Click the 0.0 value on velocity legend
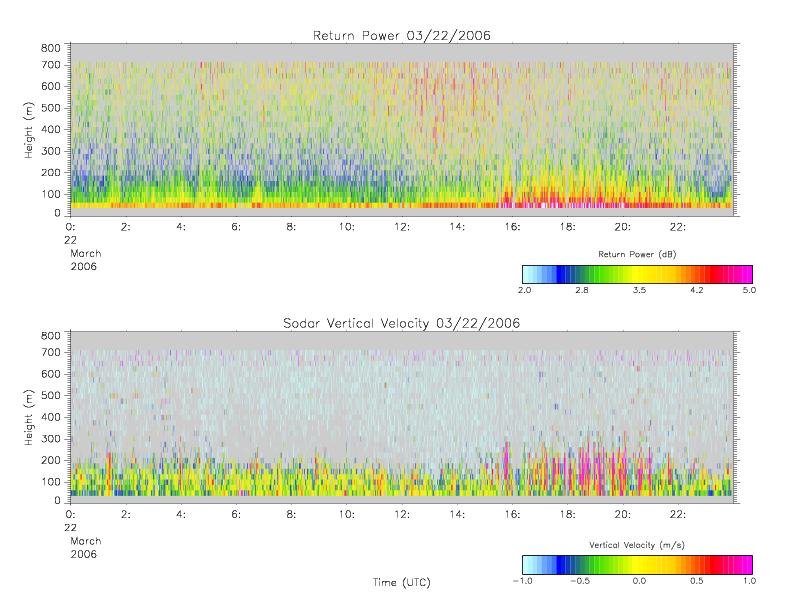 (x=639, y=581)
